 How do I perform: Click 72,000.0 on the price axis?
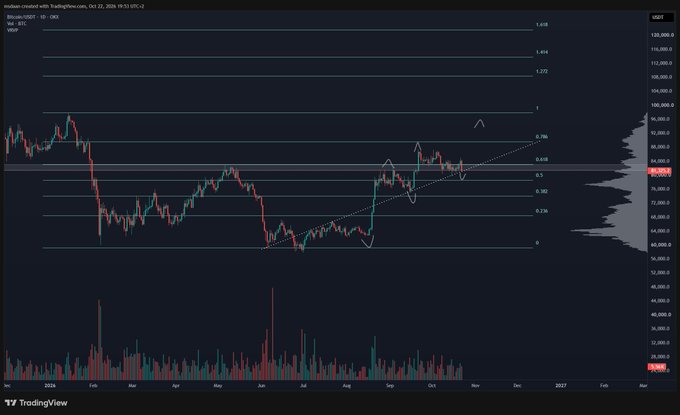pos(661,203)
